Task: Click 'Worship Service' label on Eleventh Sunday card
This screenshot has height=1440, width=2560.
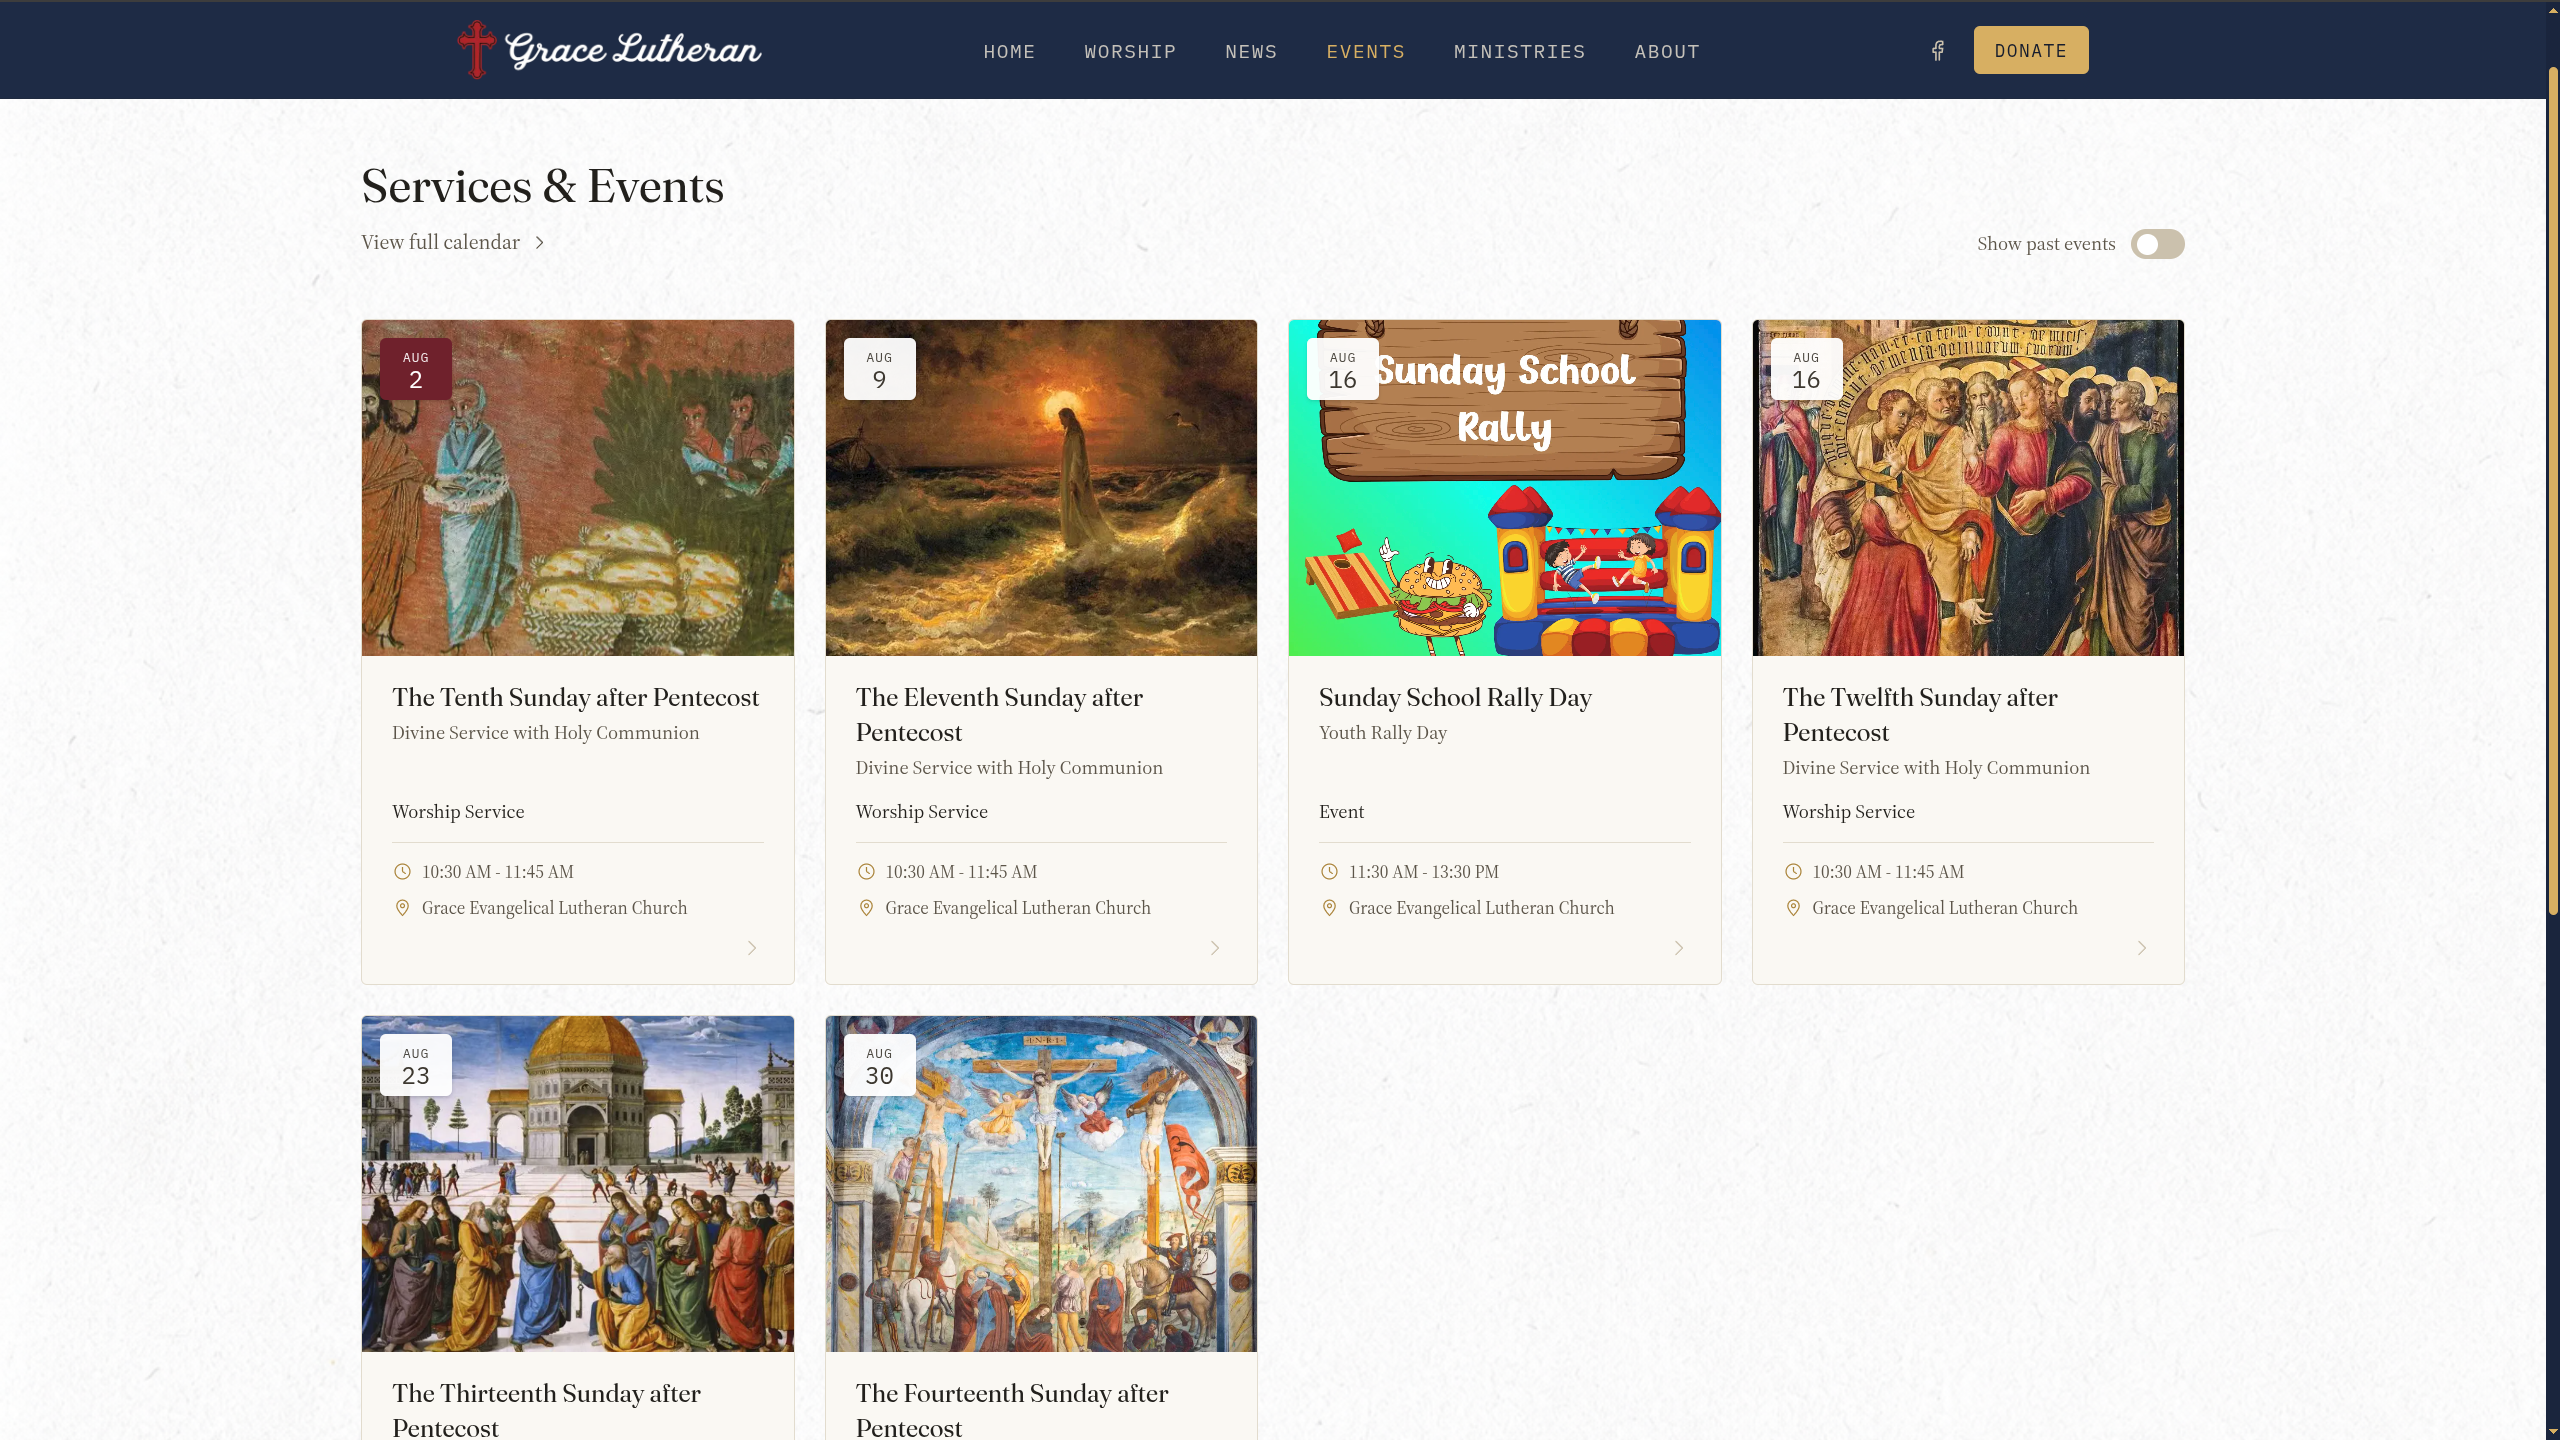Action: (x=922, y=812)
